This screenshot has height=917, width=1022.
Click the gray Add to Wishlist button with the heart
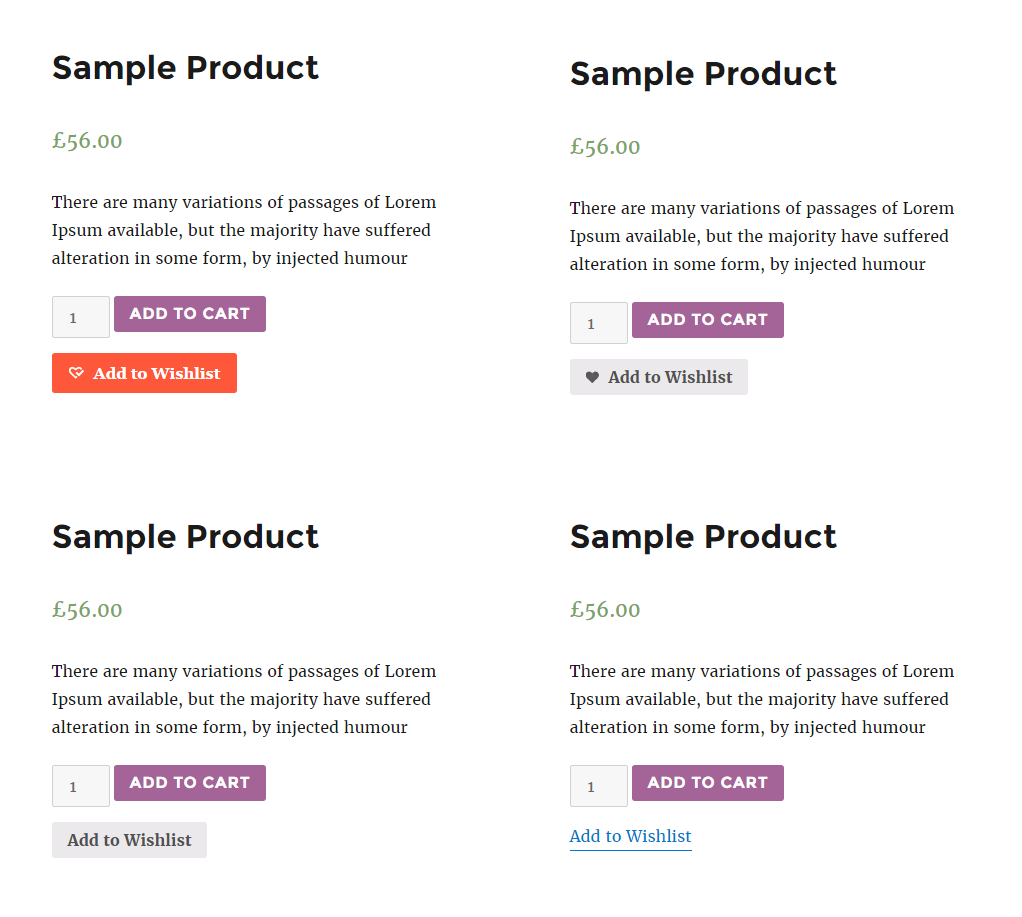(658, 377)
